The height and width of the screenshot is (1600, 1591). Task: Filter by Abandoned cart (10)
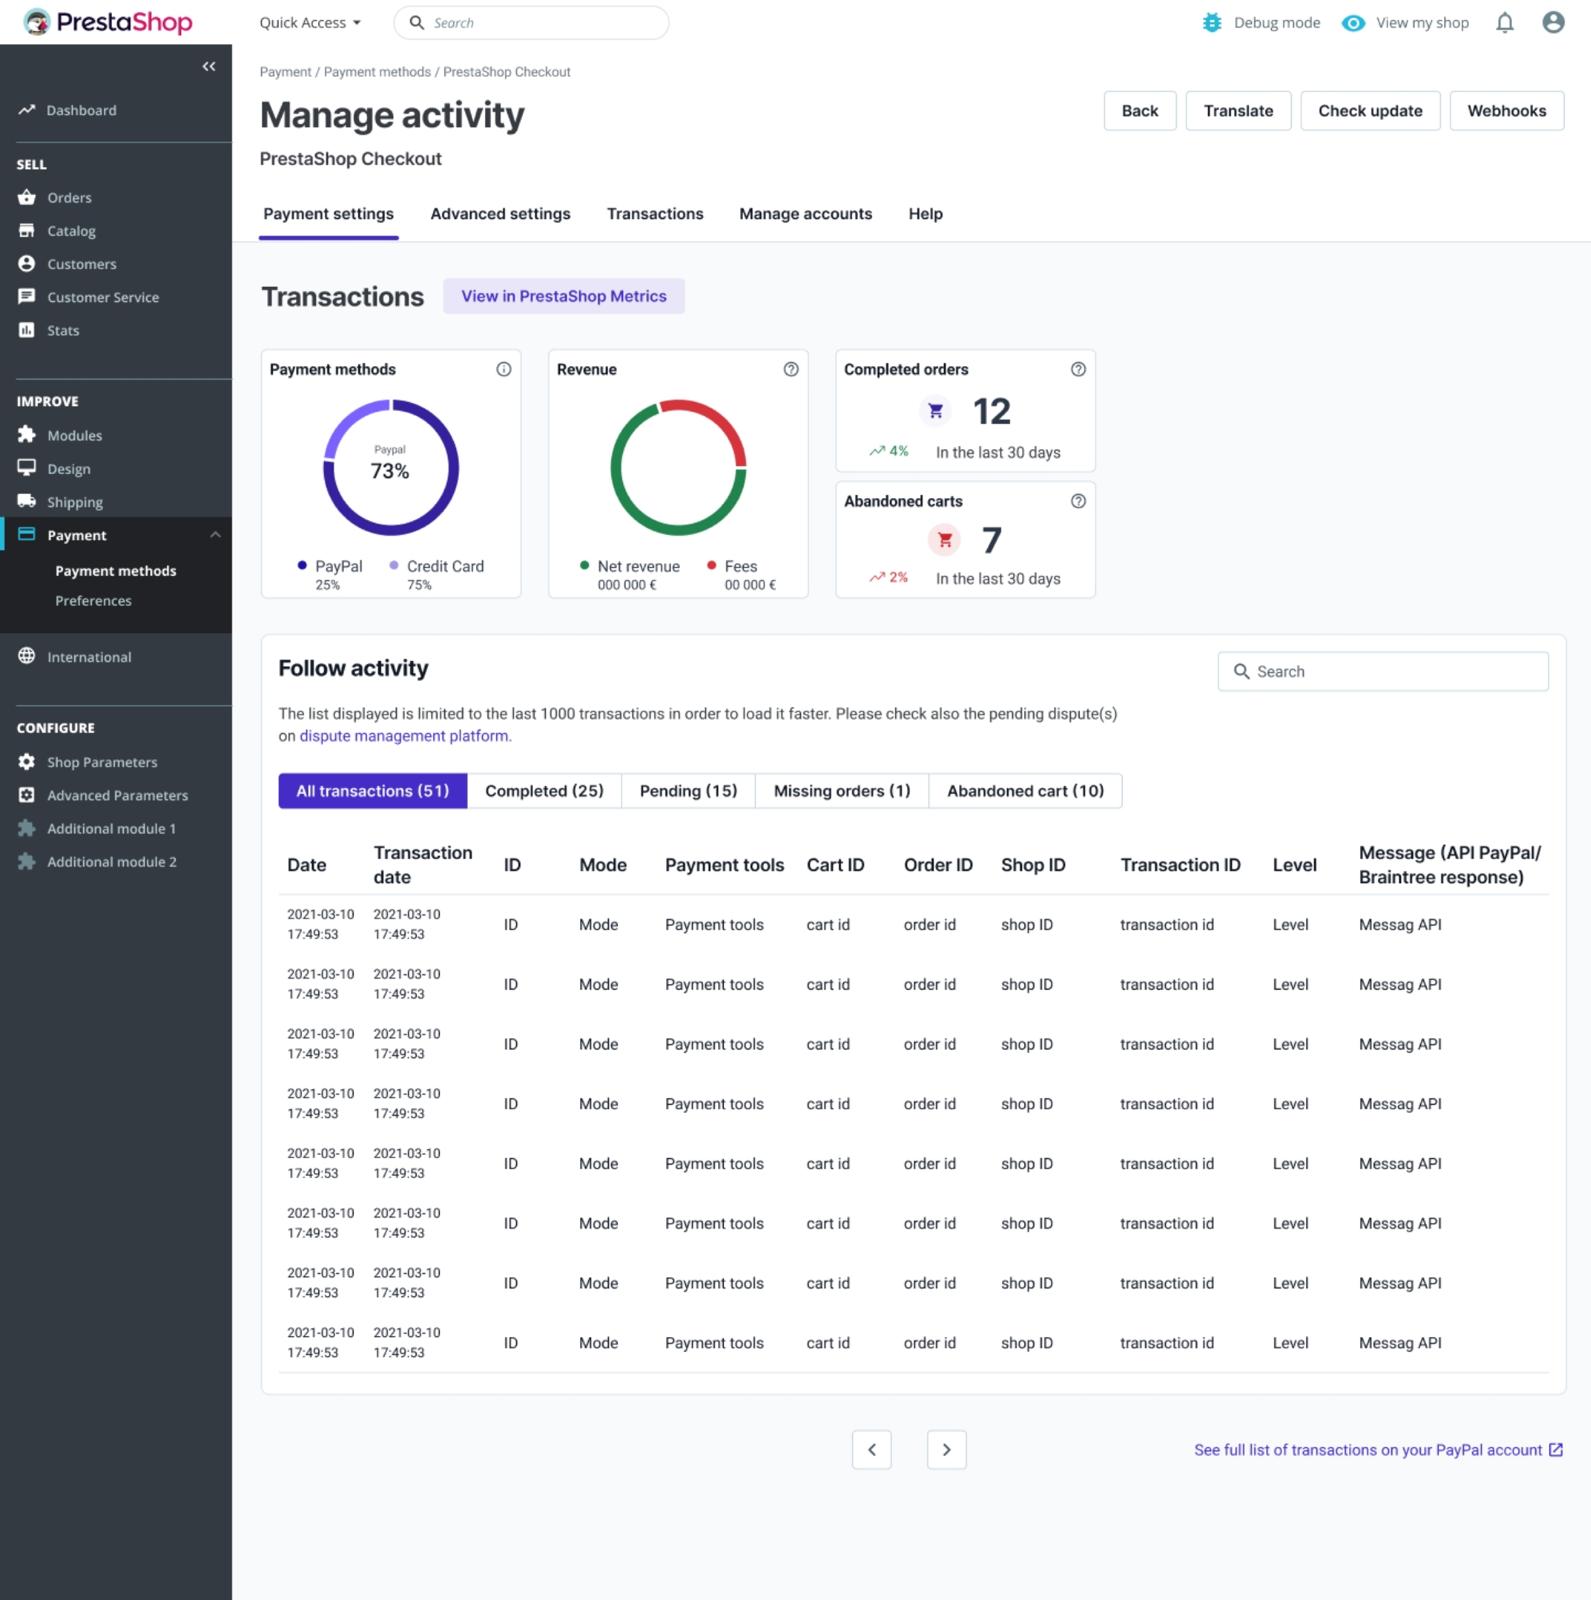click(x=1025, y=791)
